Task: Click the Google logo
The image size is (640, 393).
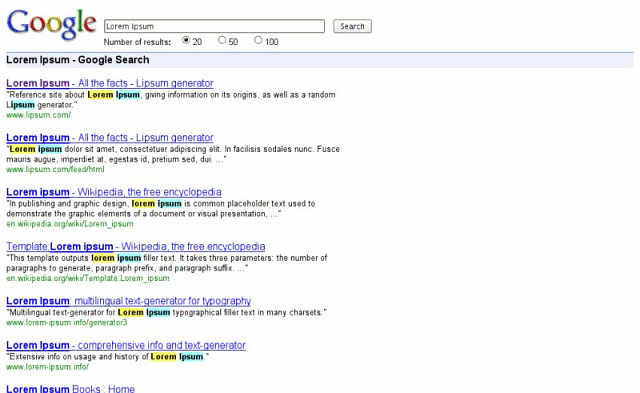Action: (x=51, y=24)
